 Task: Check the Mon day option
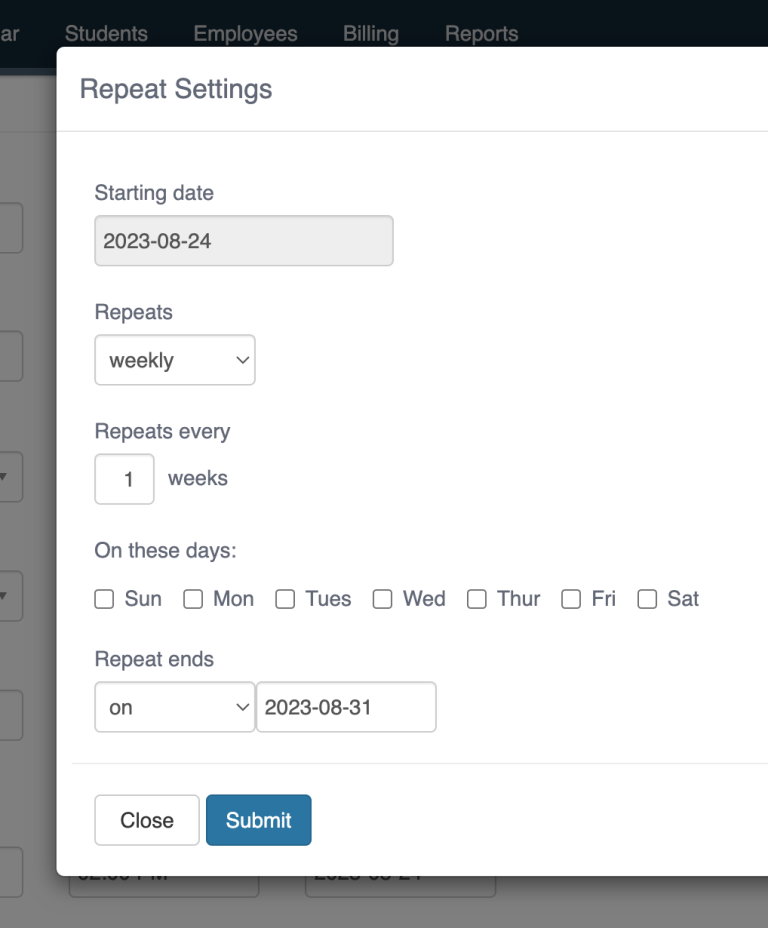tap(193, 599)
